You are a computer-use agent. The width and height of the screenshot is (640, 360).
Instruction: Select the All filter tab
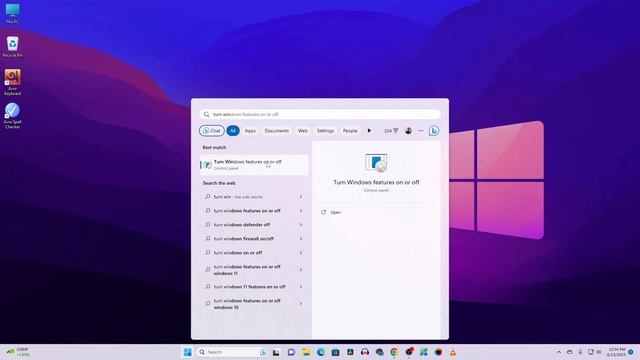233,131
